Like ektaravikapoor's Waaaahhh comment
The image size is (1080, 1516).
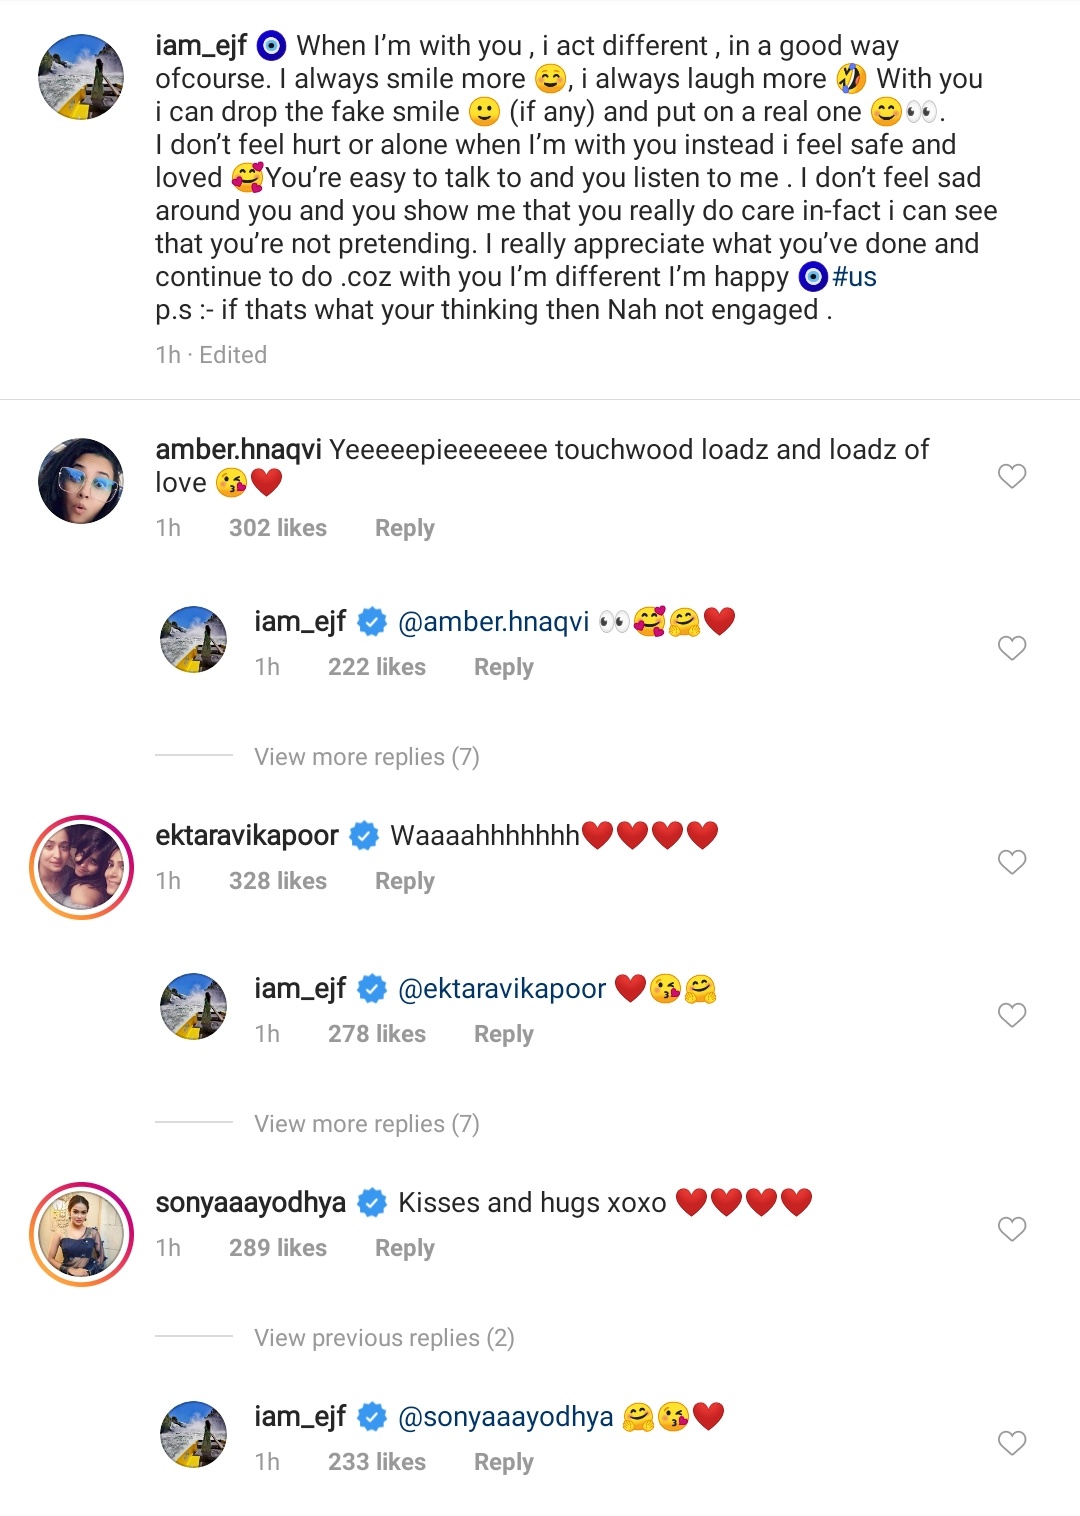(x=1012, y=862)
